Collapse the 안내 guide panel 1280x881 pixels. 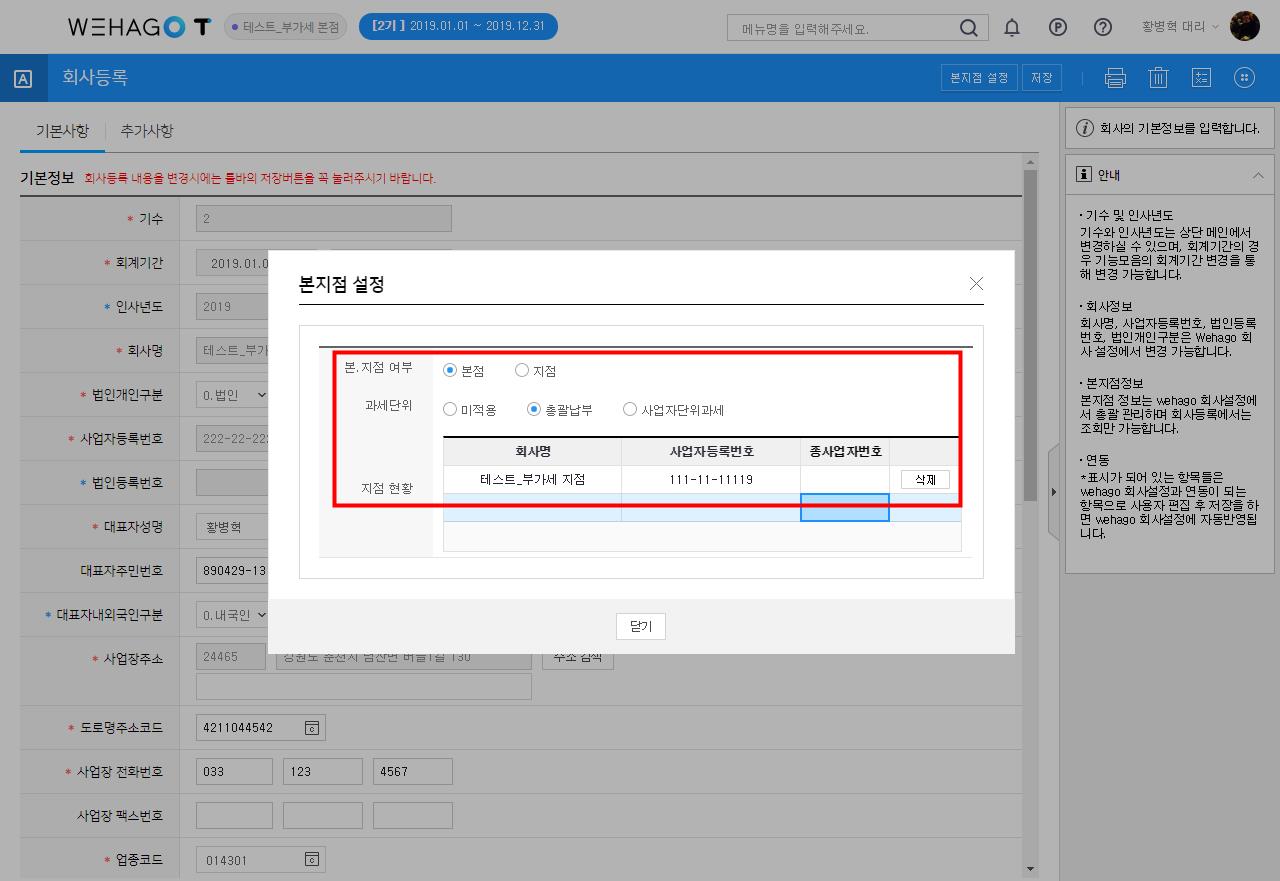(1257, 175)
